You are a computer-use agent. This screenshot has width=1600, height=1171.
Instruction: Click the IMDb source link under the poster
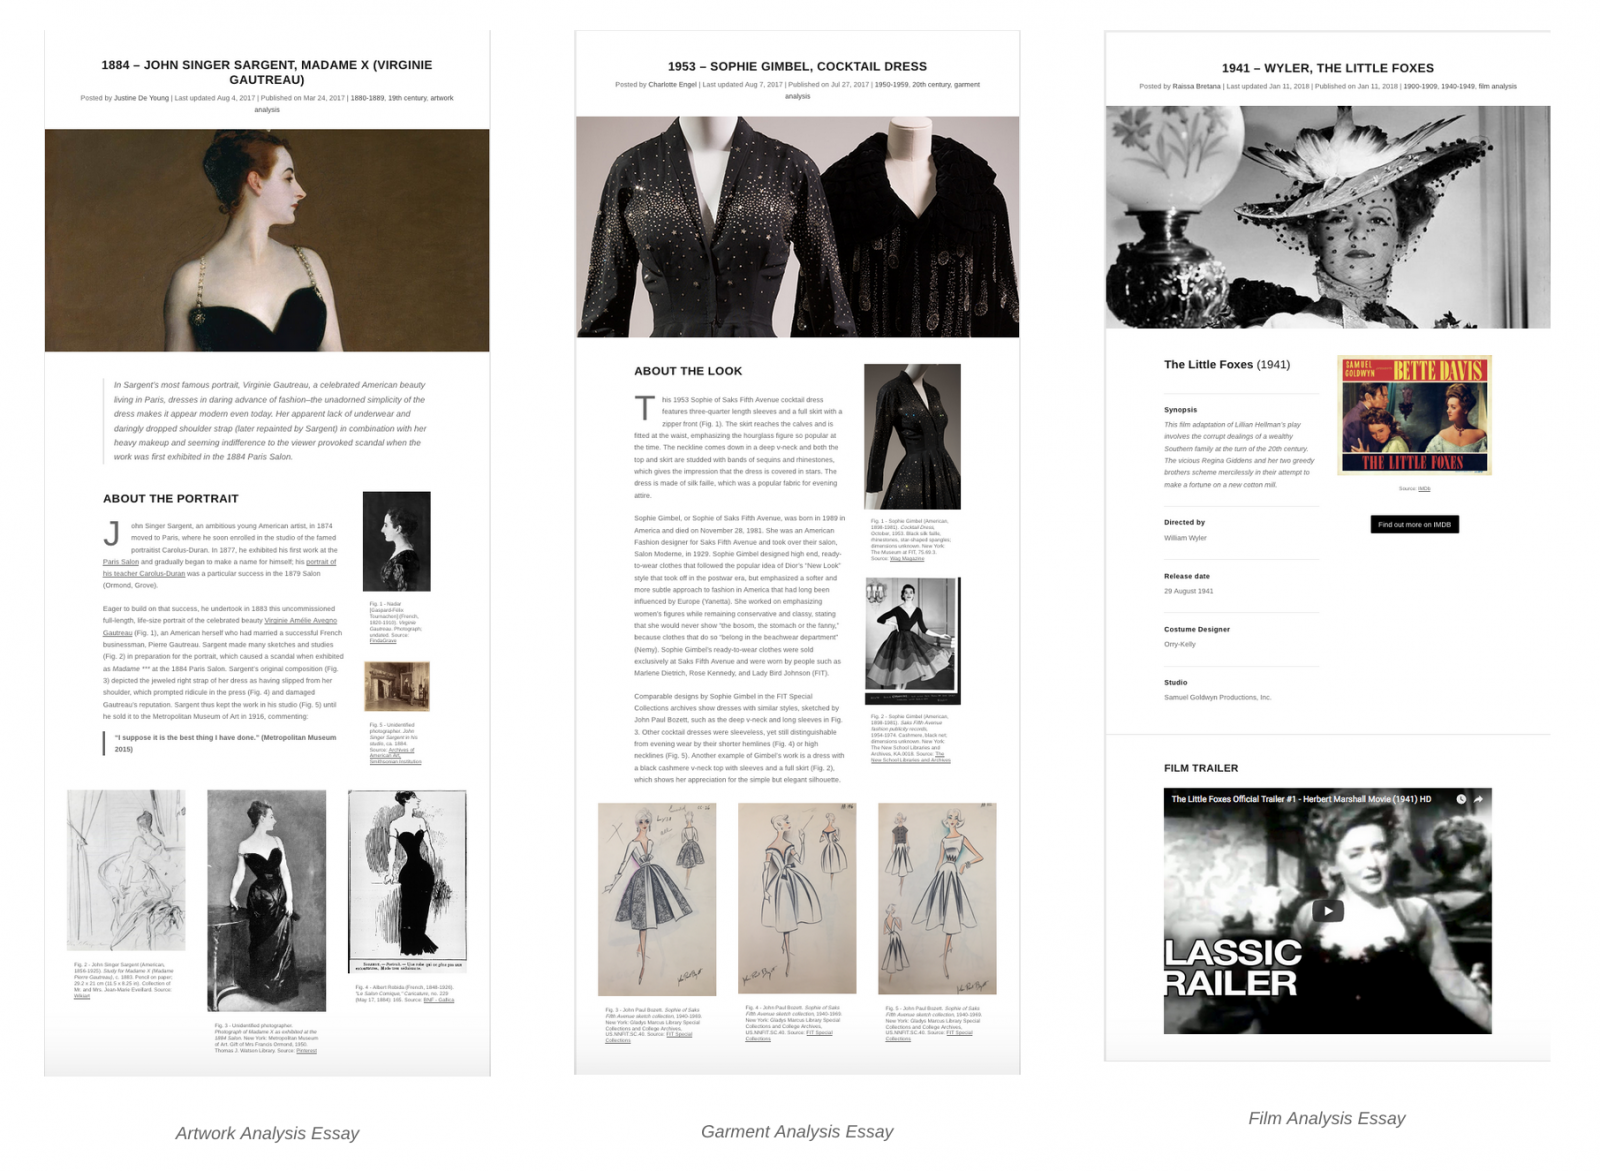coord(1424,489)
